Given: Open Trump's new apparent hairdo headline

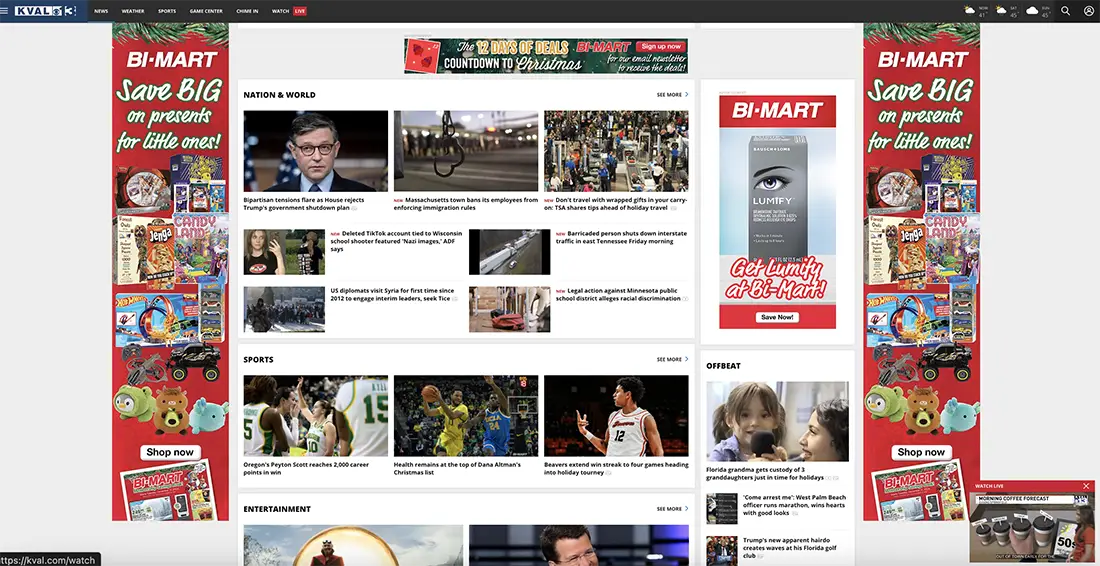Looking at the screenshot, I should click(x=793, y=548).
